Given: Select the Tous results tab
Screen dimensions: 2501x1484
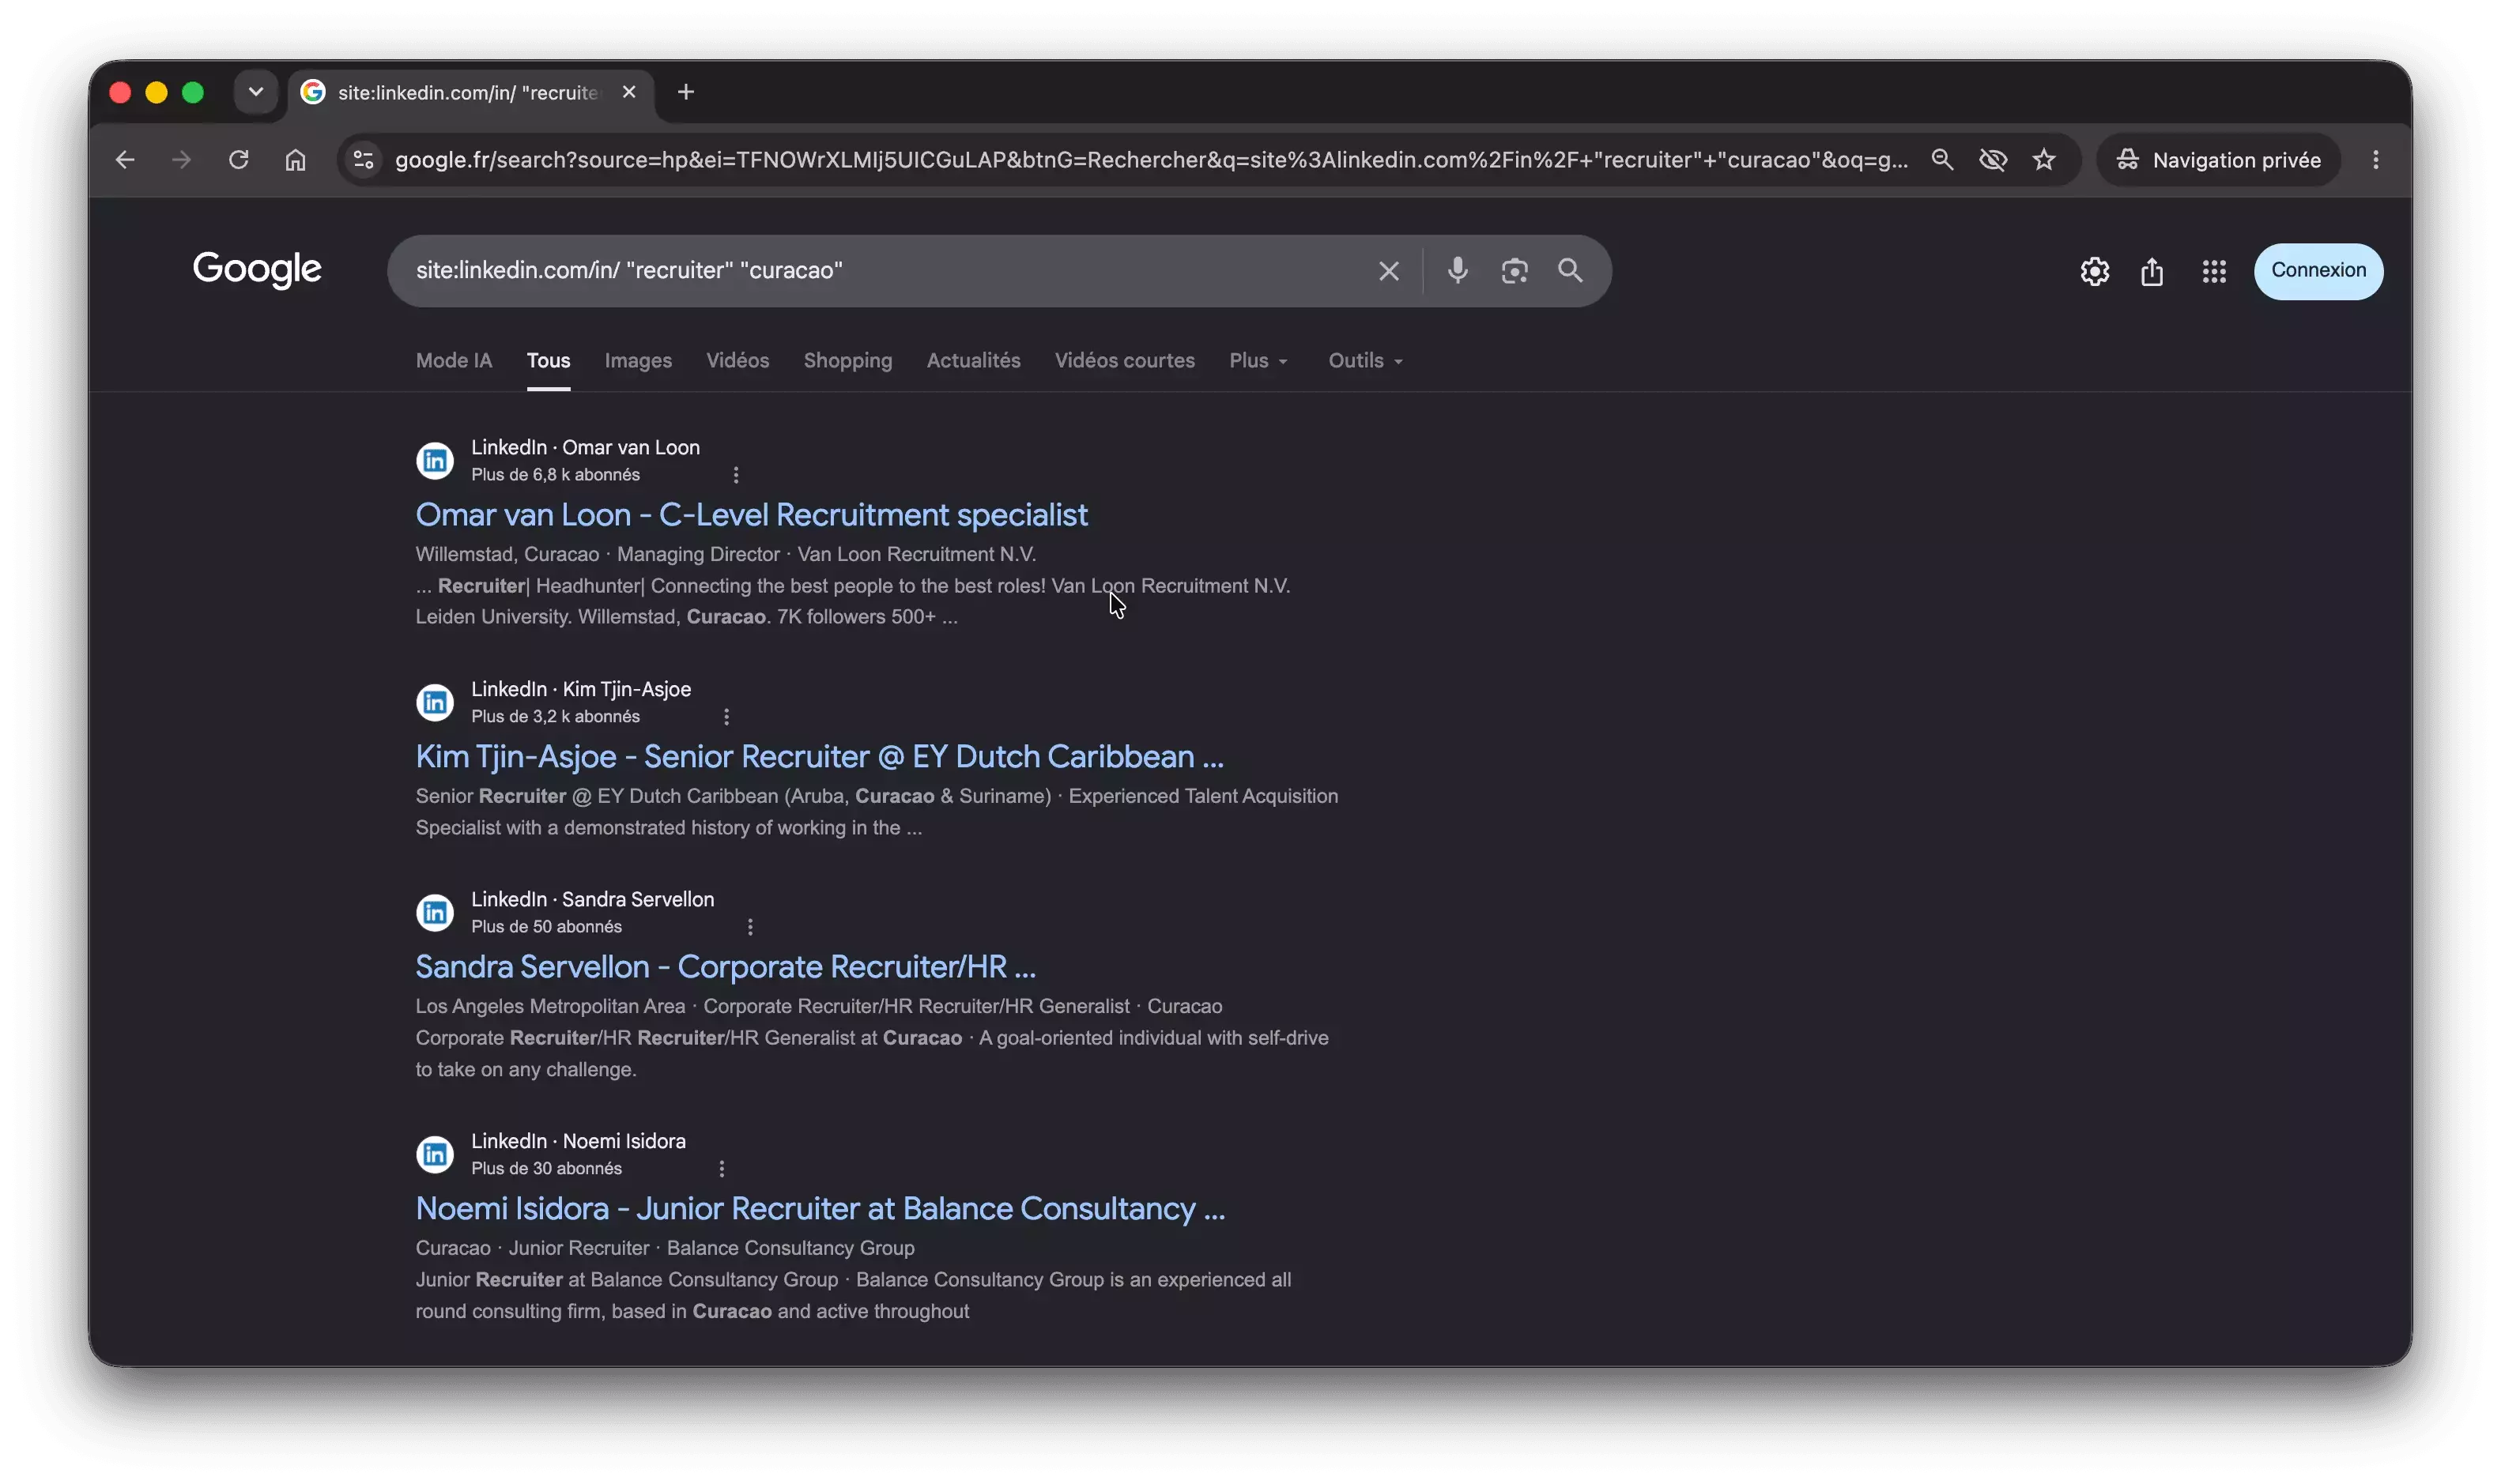Looking at the screenshot, I should pyautogui.click(x=548, y=361).
